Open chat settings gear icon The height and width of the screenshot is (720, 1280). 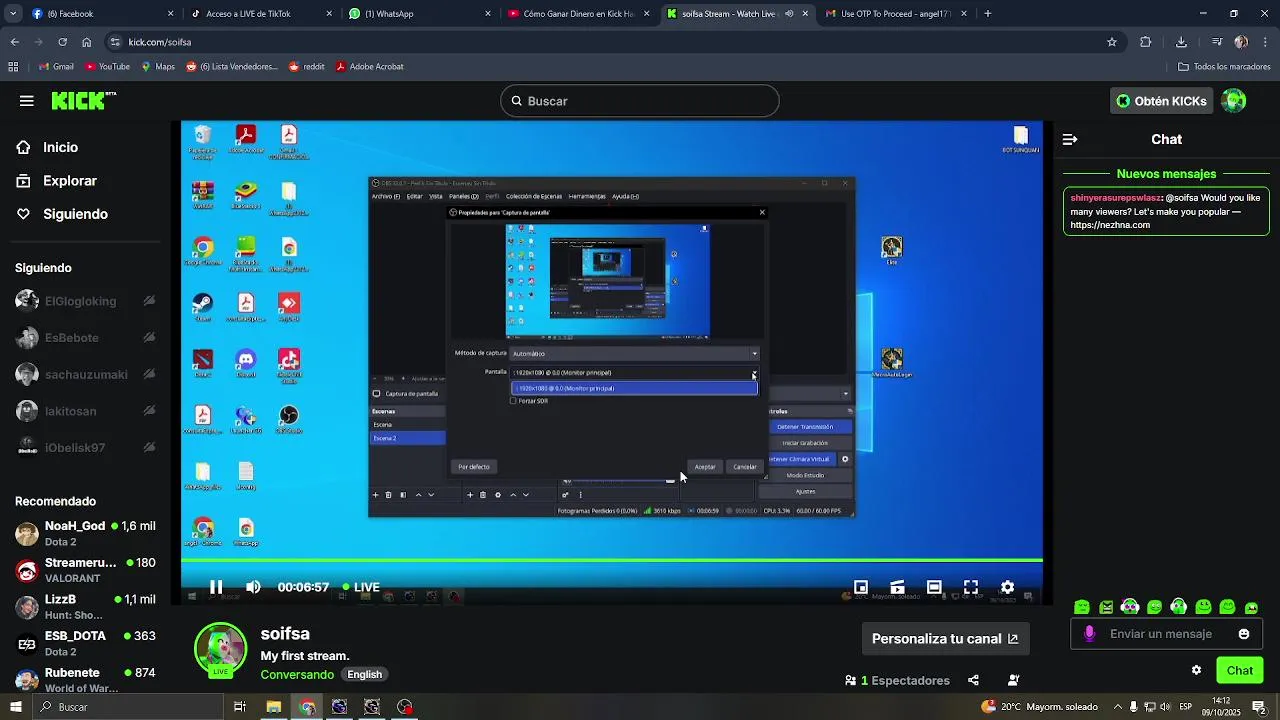(x=1196, y=671)
